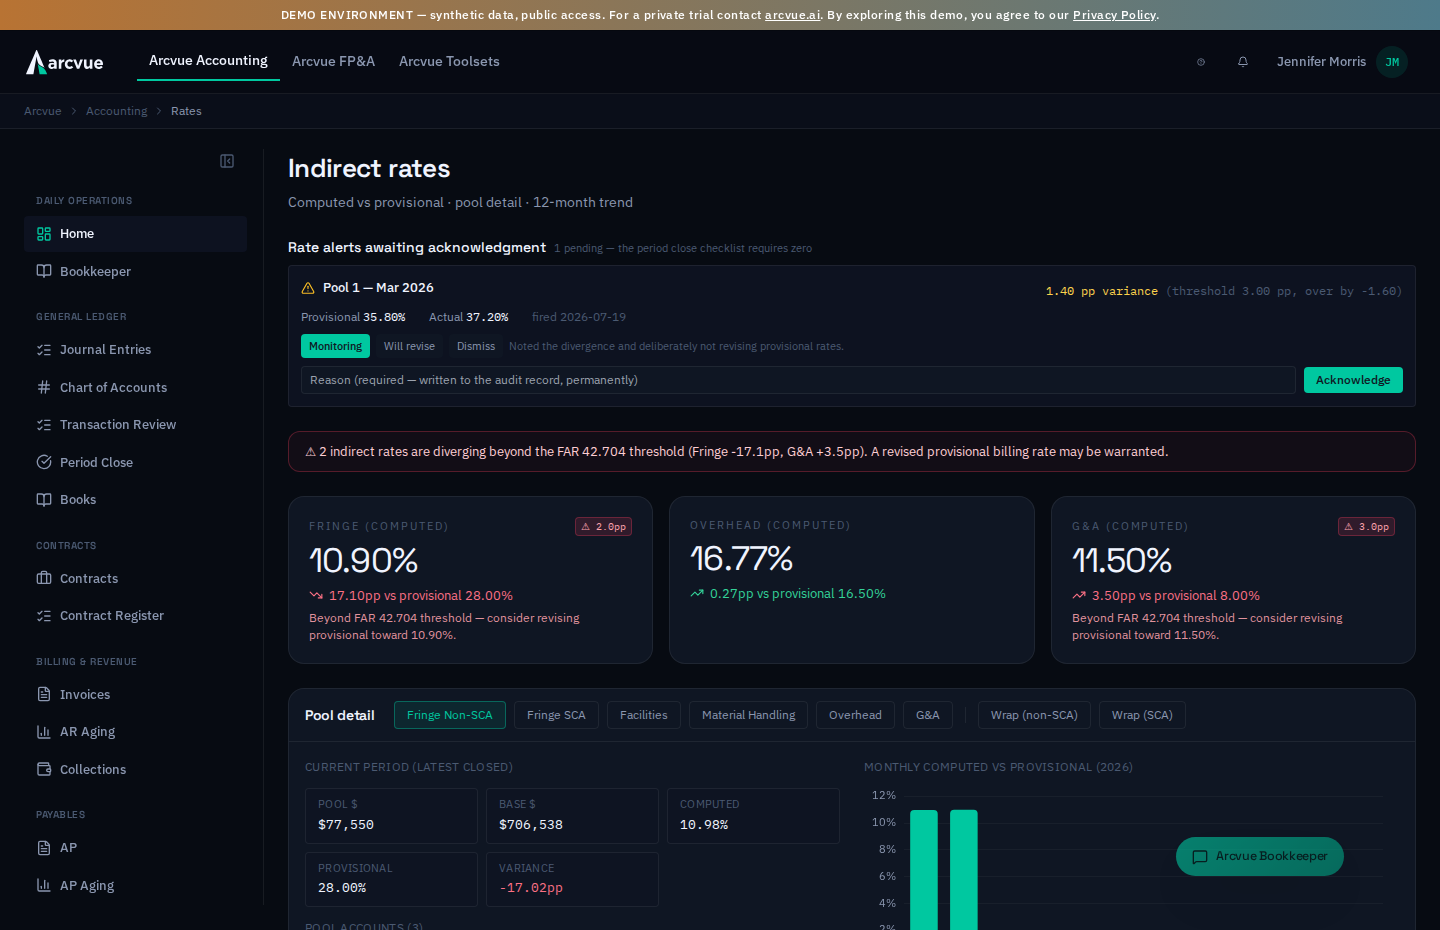Open the Privacy Policy link
Screen dimensions: 1440x930
pos(1114,15)
